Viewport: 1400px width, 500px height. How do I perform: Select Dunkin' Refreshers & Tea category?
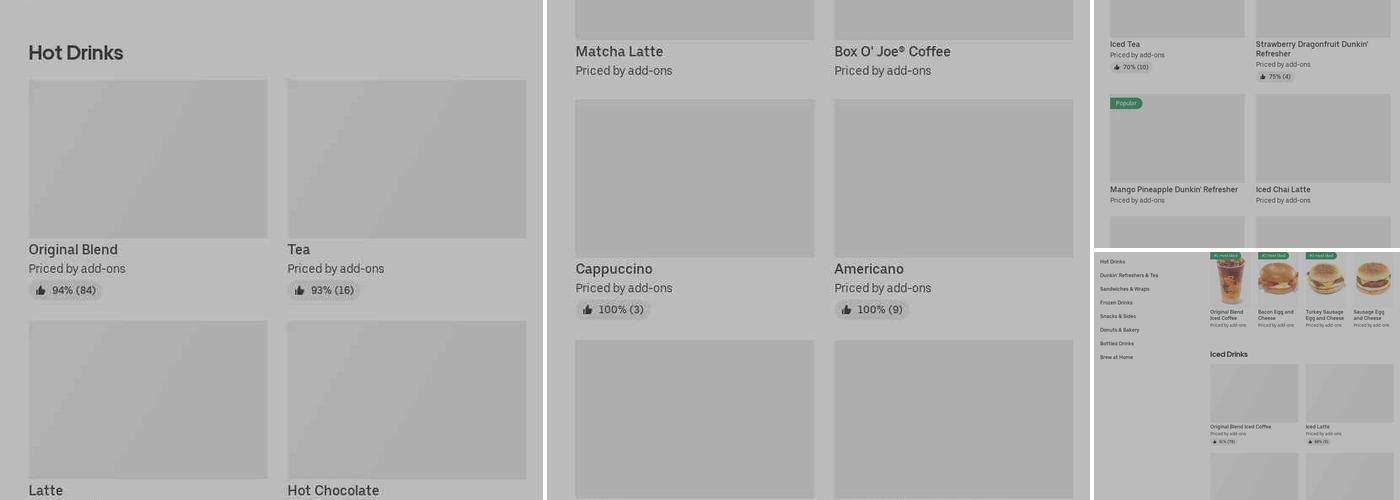pyautogui.click(x=1129, y=275)
